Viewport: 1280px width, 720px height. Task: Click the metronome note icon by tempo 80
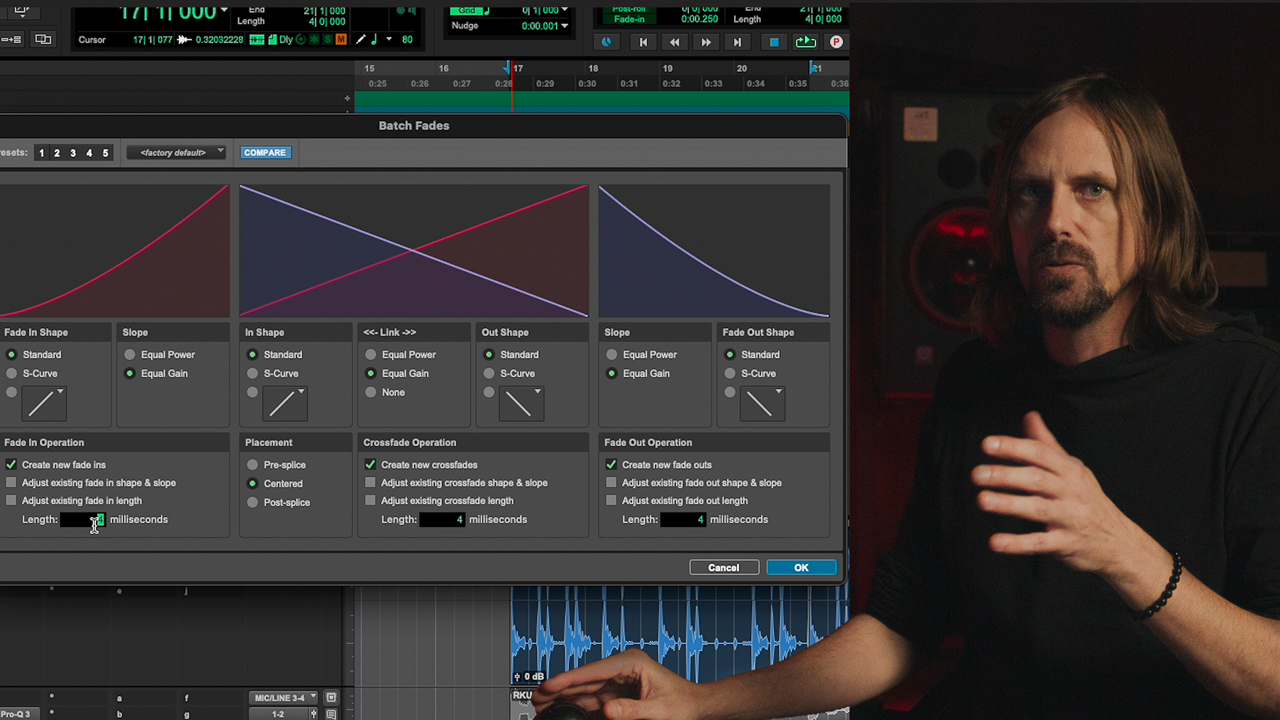click(374, 40)
